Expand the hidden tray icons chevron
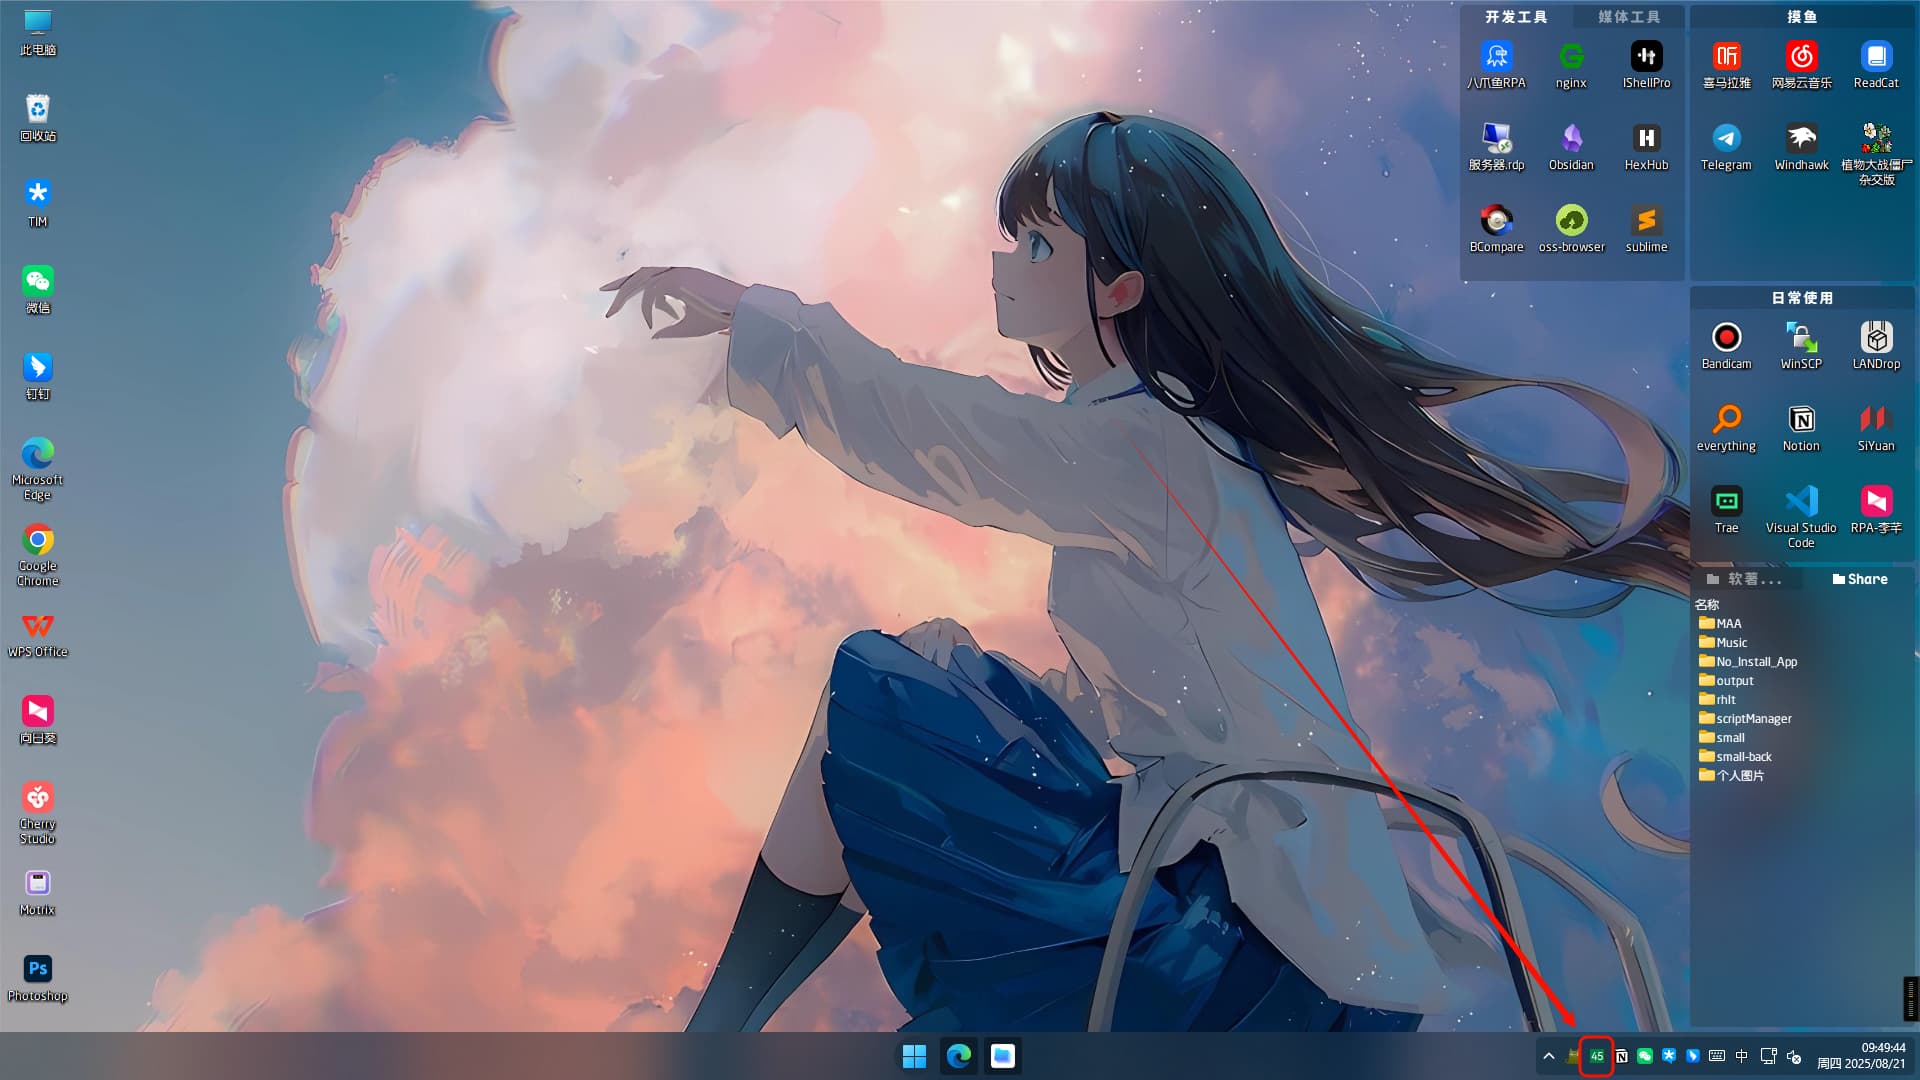1920x1080 pixels. coord(1549,1056)
